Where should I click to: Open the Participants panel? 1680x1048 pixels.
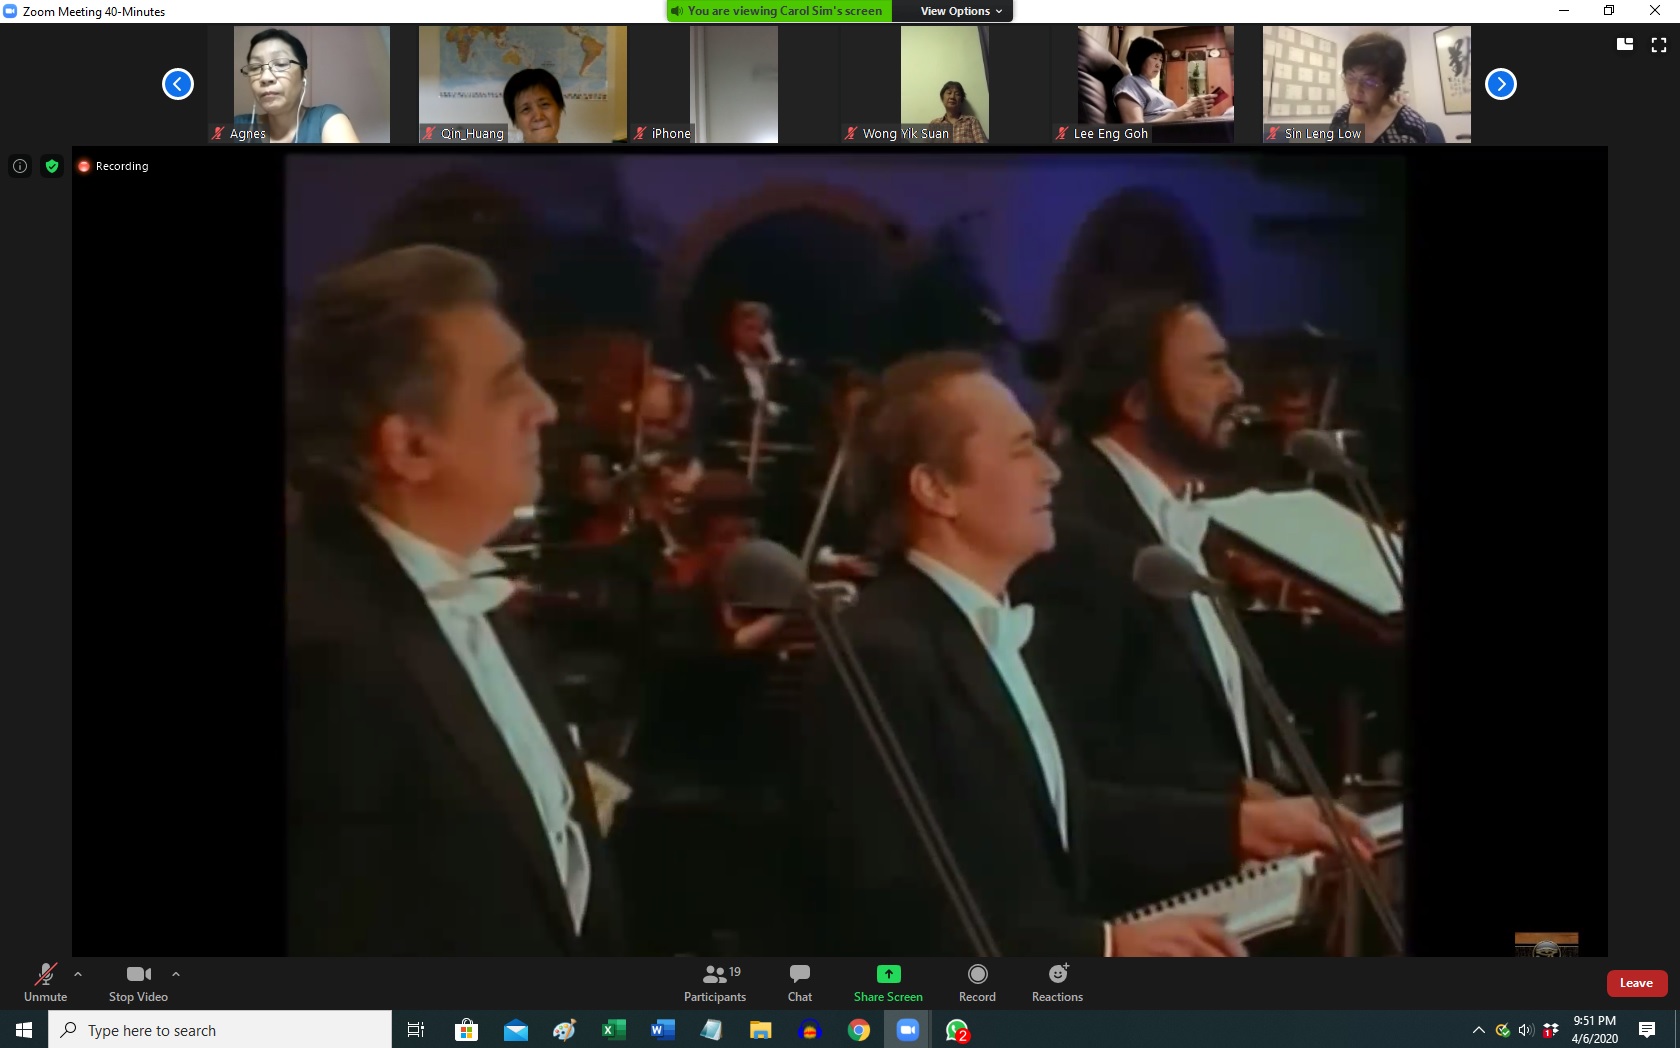pos(714,982)
